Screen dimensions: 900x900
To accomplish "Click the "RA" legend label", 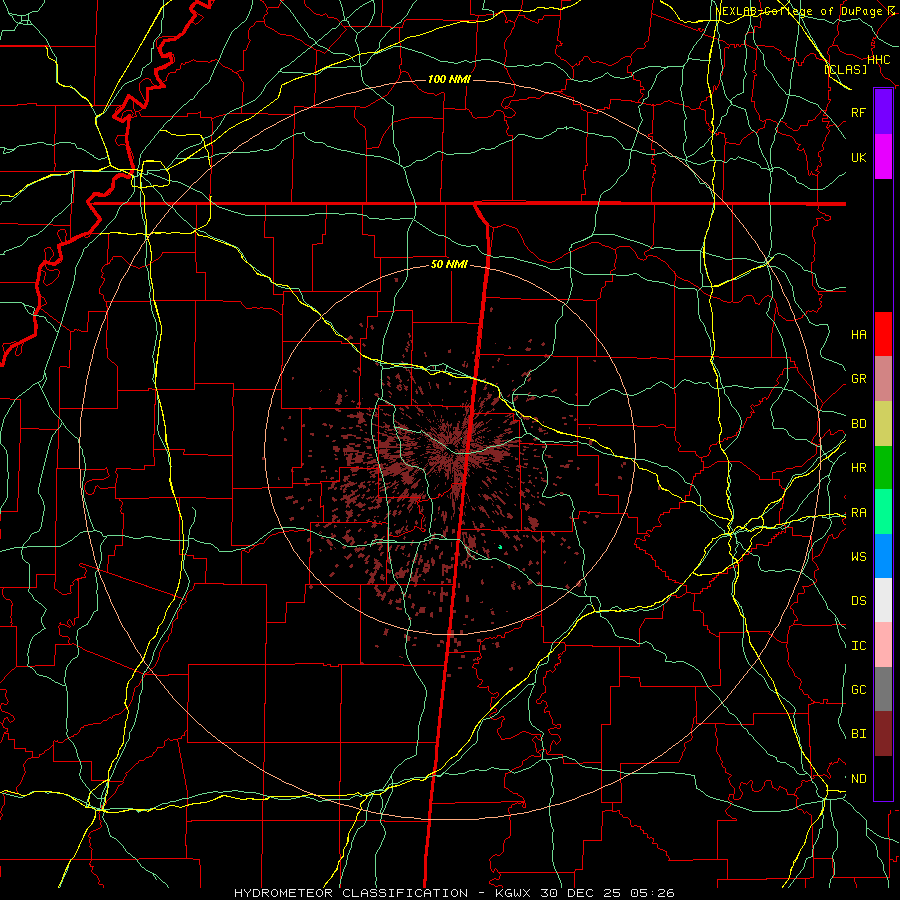I will coord(858,513).
